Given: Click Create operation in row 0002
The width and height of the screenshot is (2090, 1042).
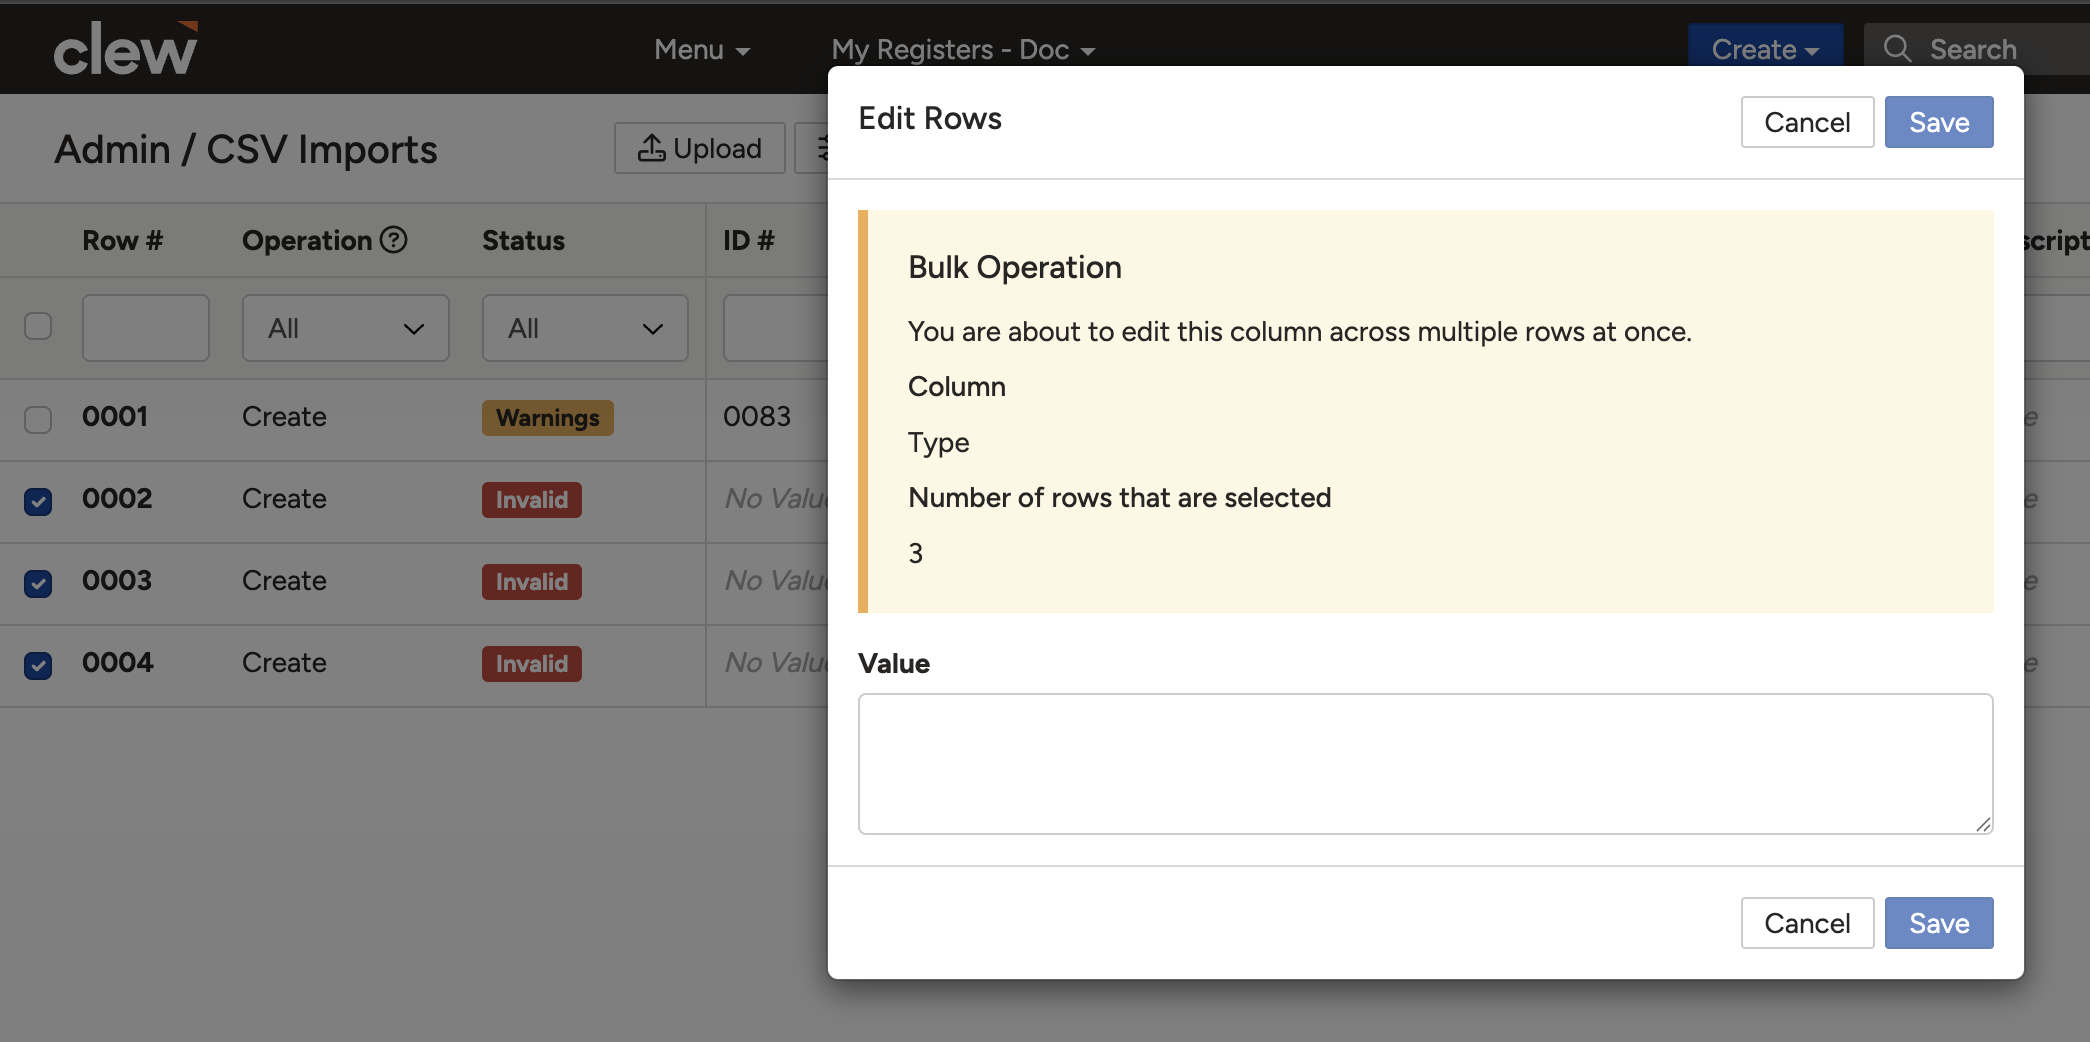Looking at the screenshot, I should point(284,499).
